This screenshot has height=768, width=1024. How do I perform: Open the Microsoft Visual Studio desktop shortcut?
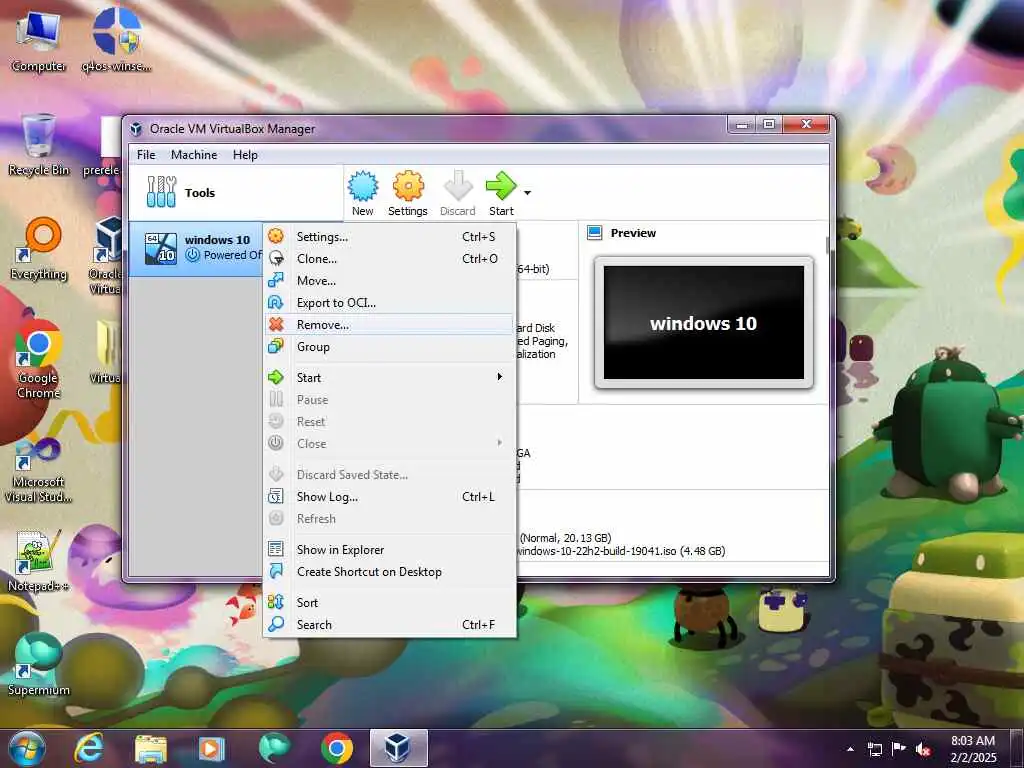click(x=39, y=471)
